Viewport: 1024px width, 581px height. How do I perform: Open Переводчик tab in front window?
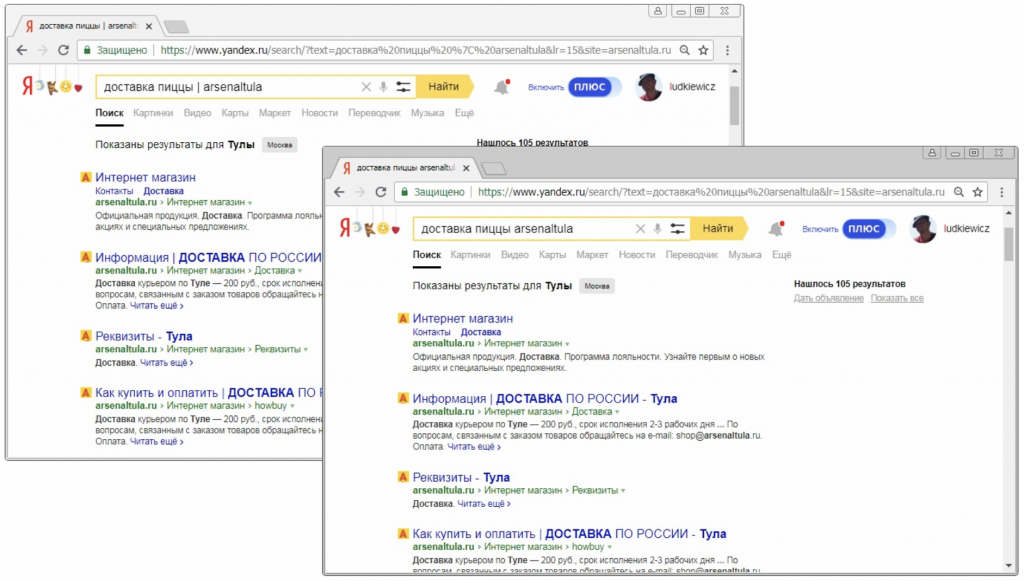pyautogui.click(x=692, y=255)
